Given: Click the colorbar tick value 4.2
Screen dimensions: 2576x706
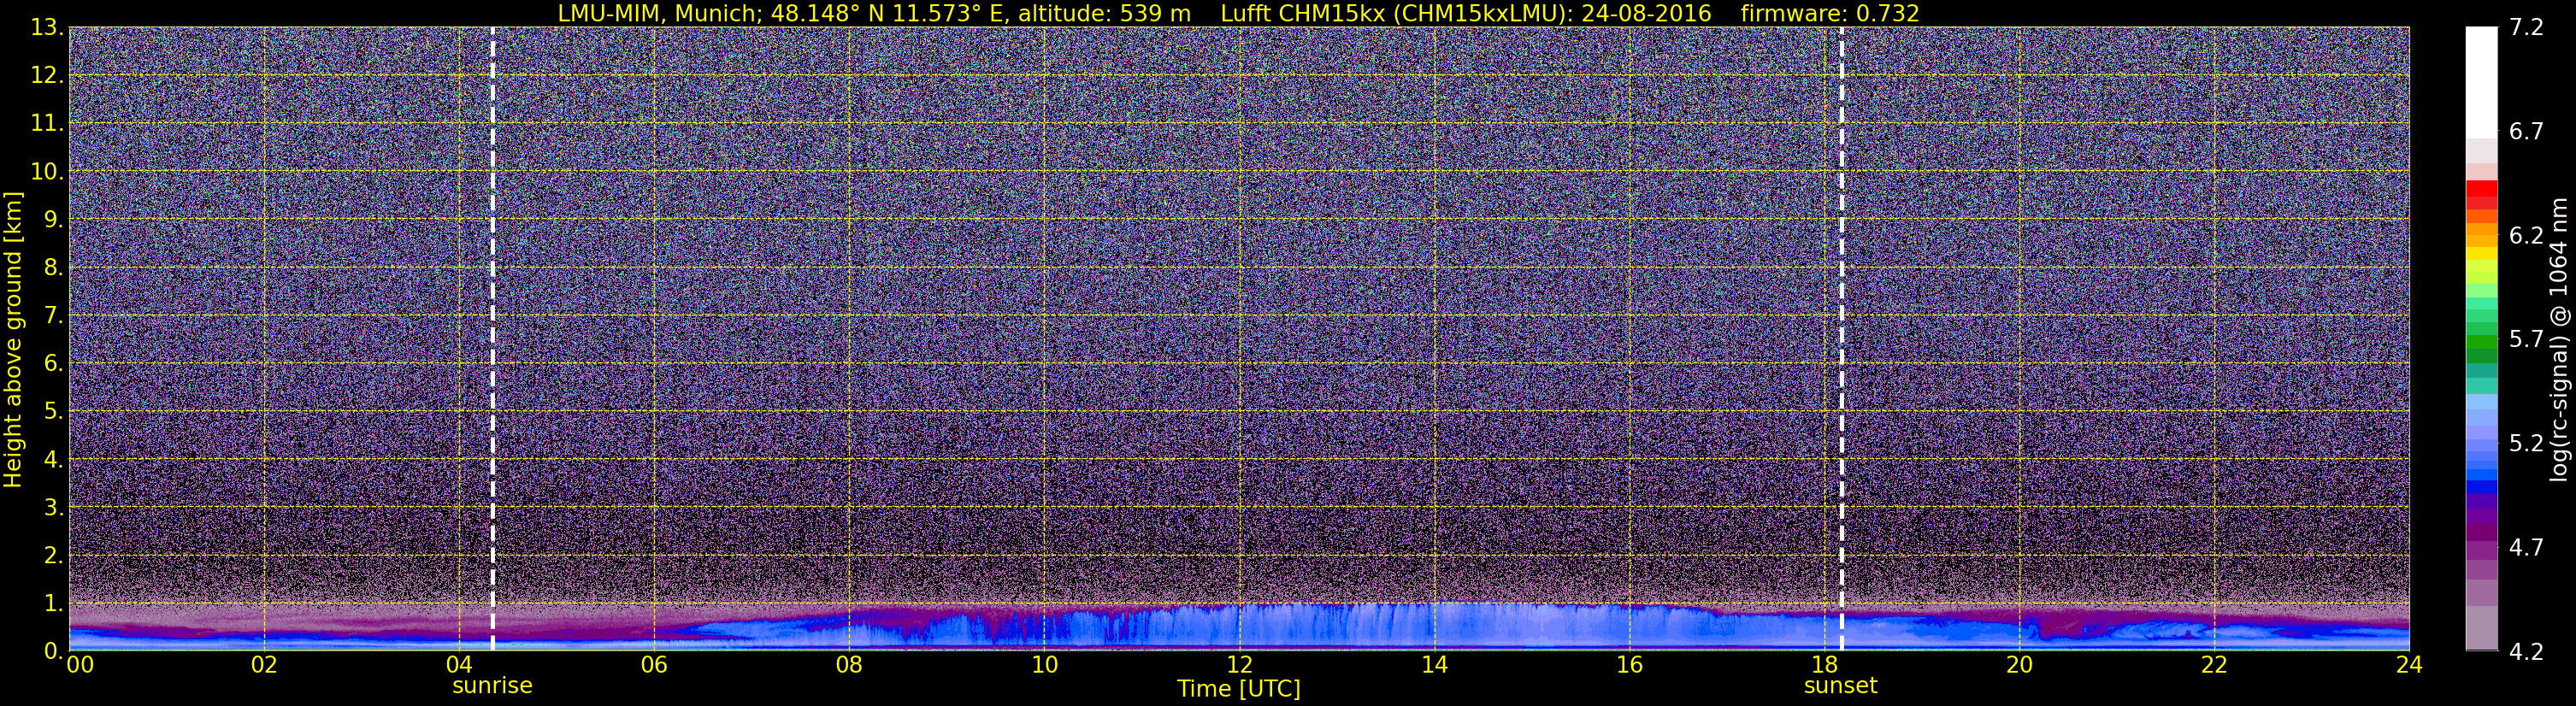Looking at the screenshot, I should click(2527, 651).
